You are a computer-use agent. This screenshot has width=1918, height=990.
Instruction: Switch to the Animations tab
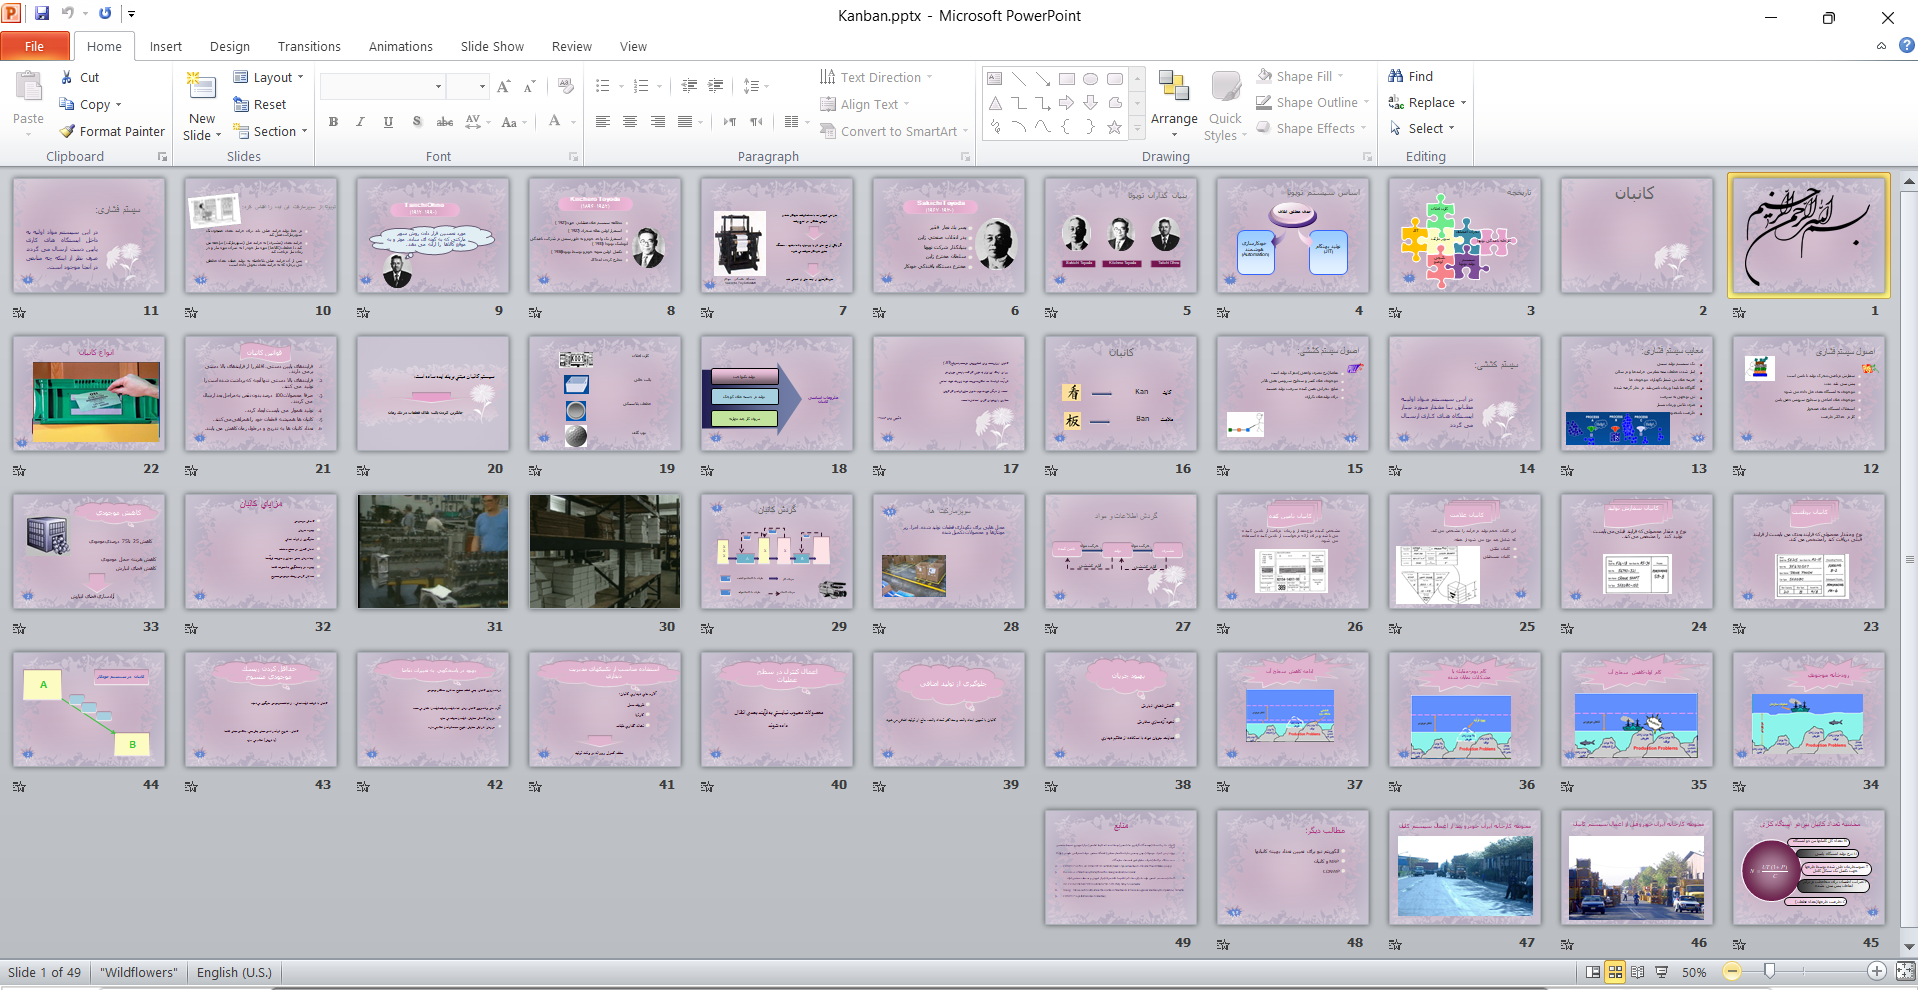(401, 46)
